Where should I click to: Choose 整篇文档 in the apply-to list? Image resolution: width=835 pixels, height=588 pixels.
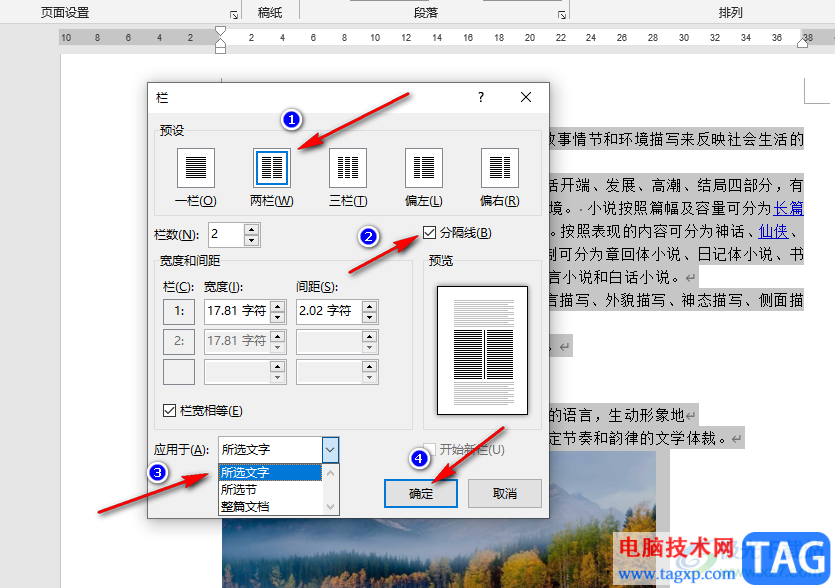271,507
